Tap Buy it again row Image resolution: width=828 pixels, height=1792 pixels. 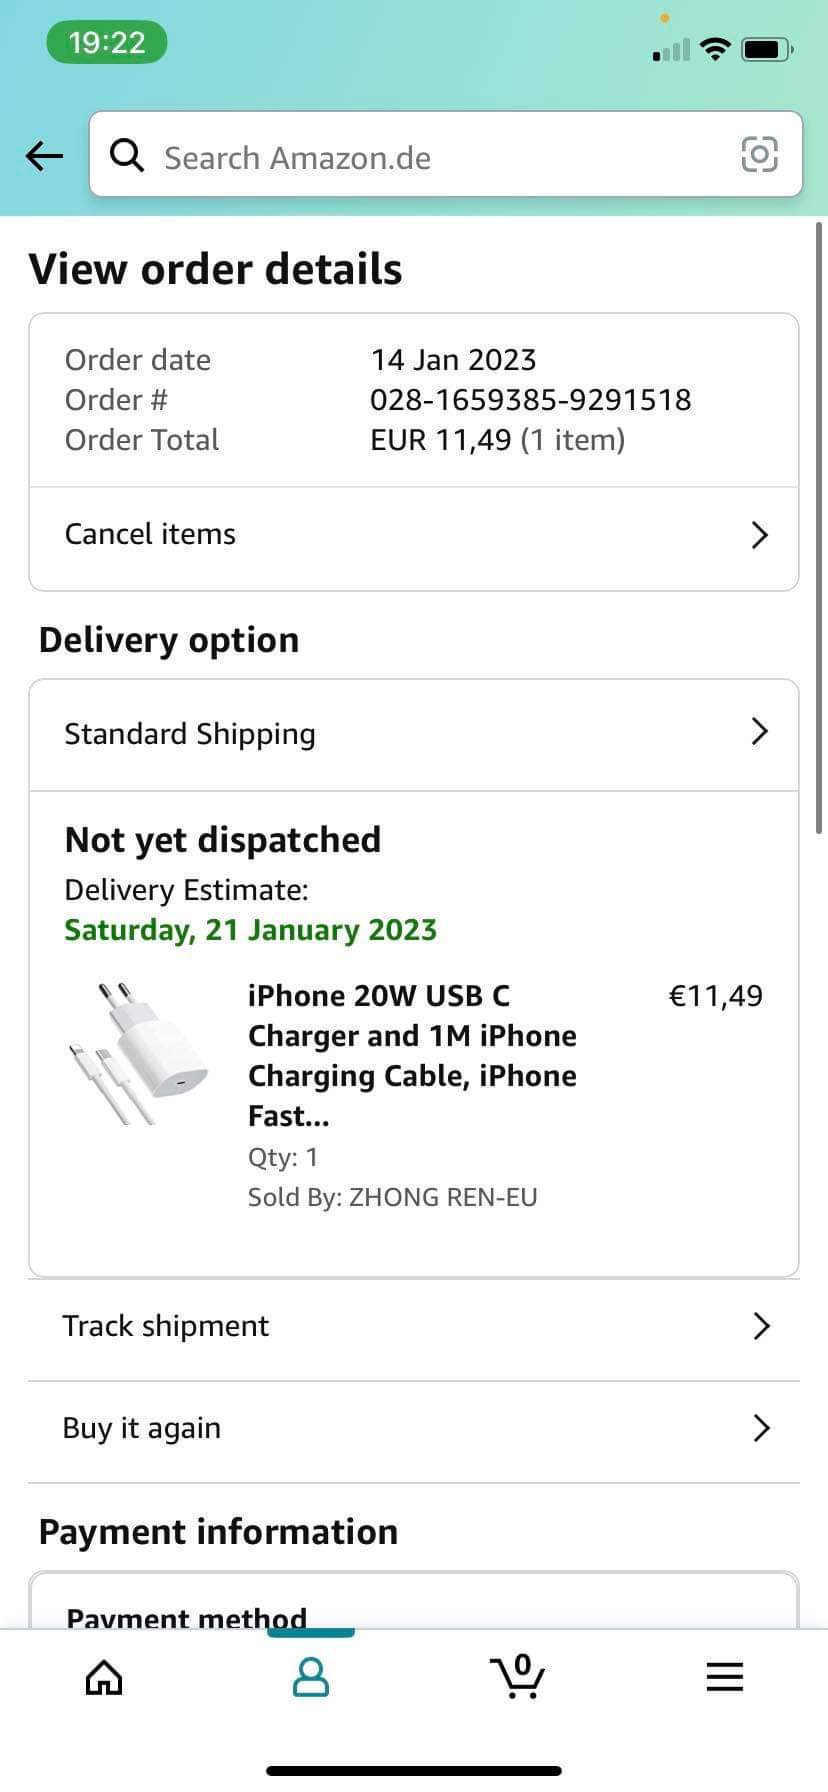point(142,1428)
